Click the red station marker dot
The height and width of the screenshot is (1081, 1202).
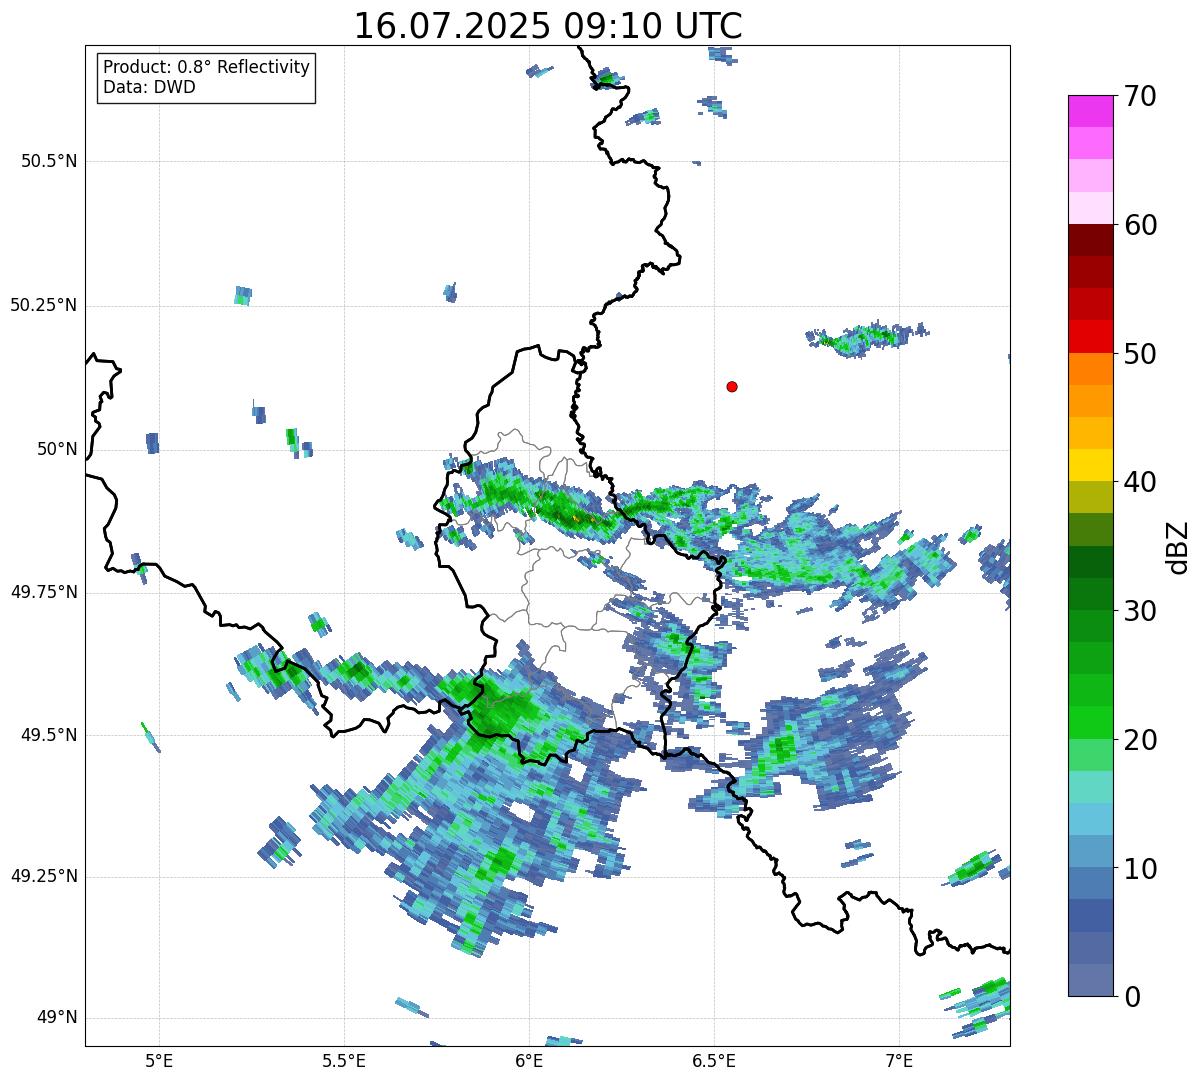tap(732, 386)
